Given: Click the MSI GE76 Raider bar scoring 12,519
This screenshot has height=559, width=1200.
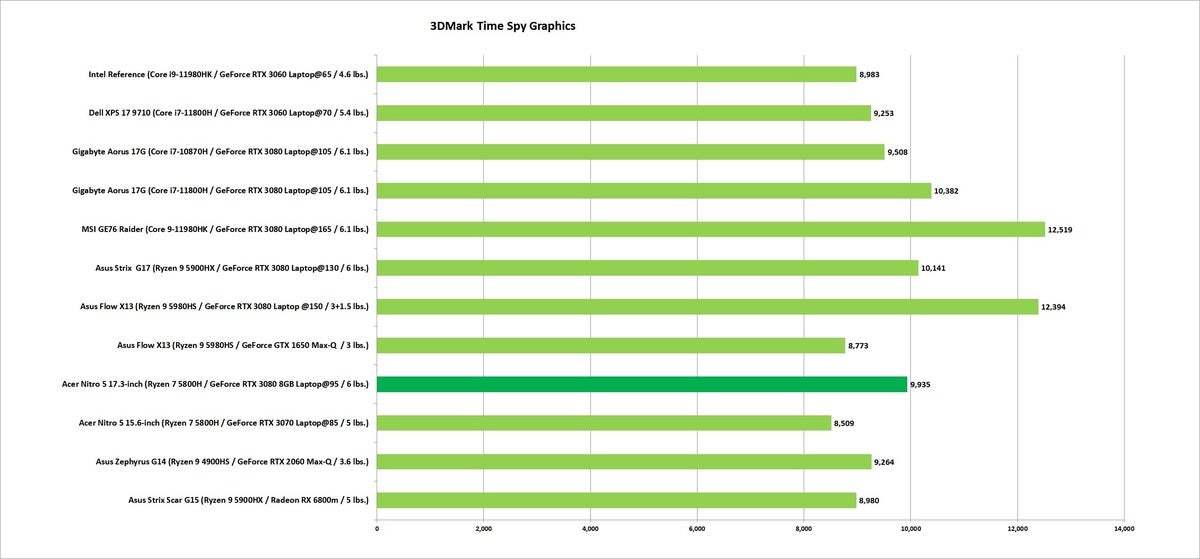Looking at the screenshot, I should [711, 229].
